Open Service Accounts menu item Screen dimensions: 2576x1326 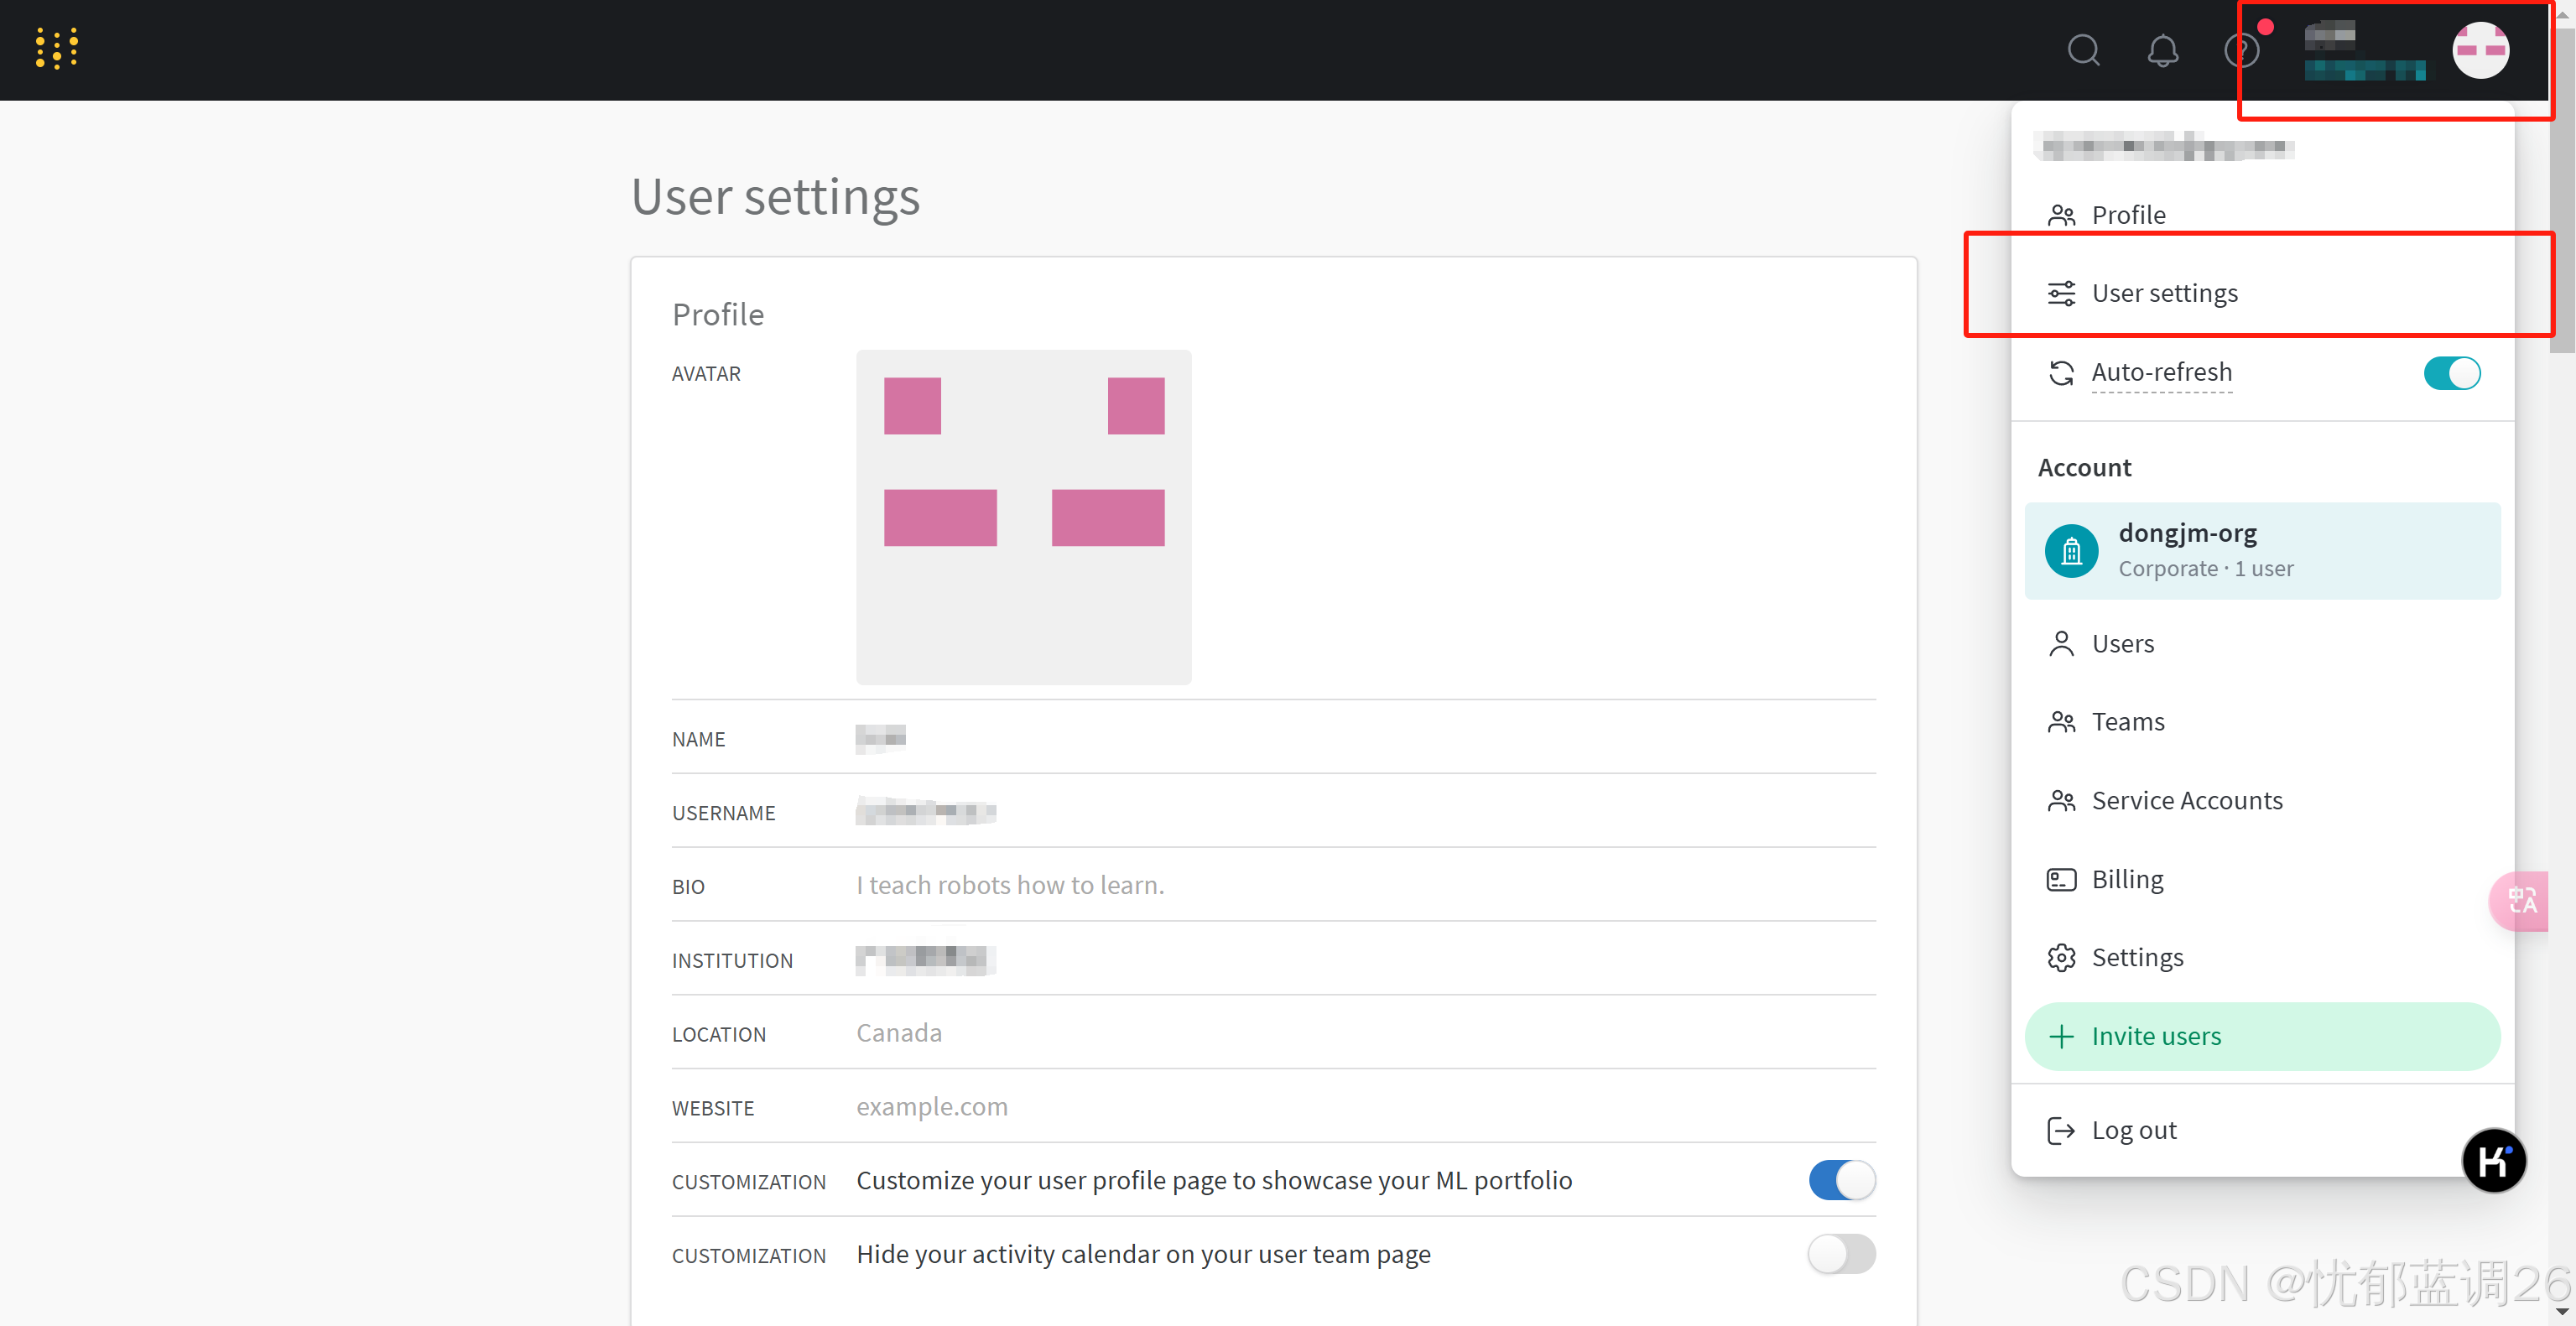click(x=2186, y=801)
